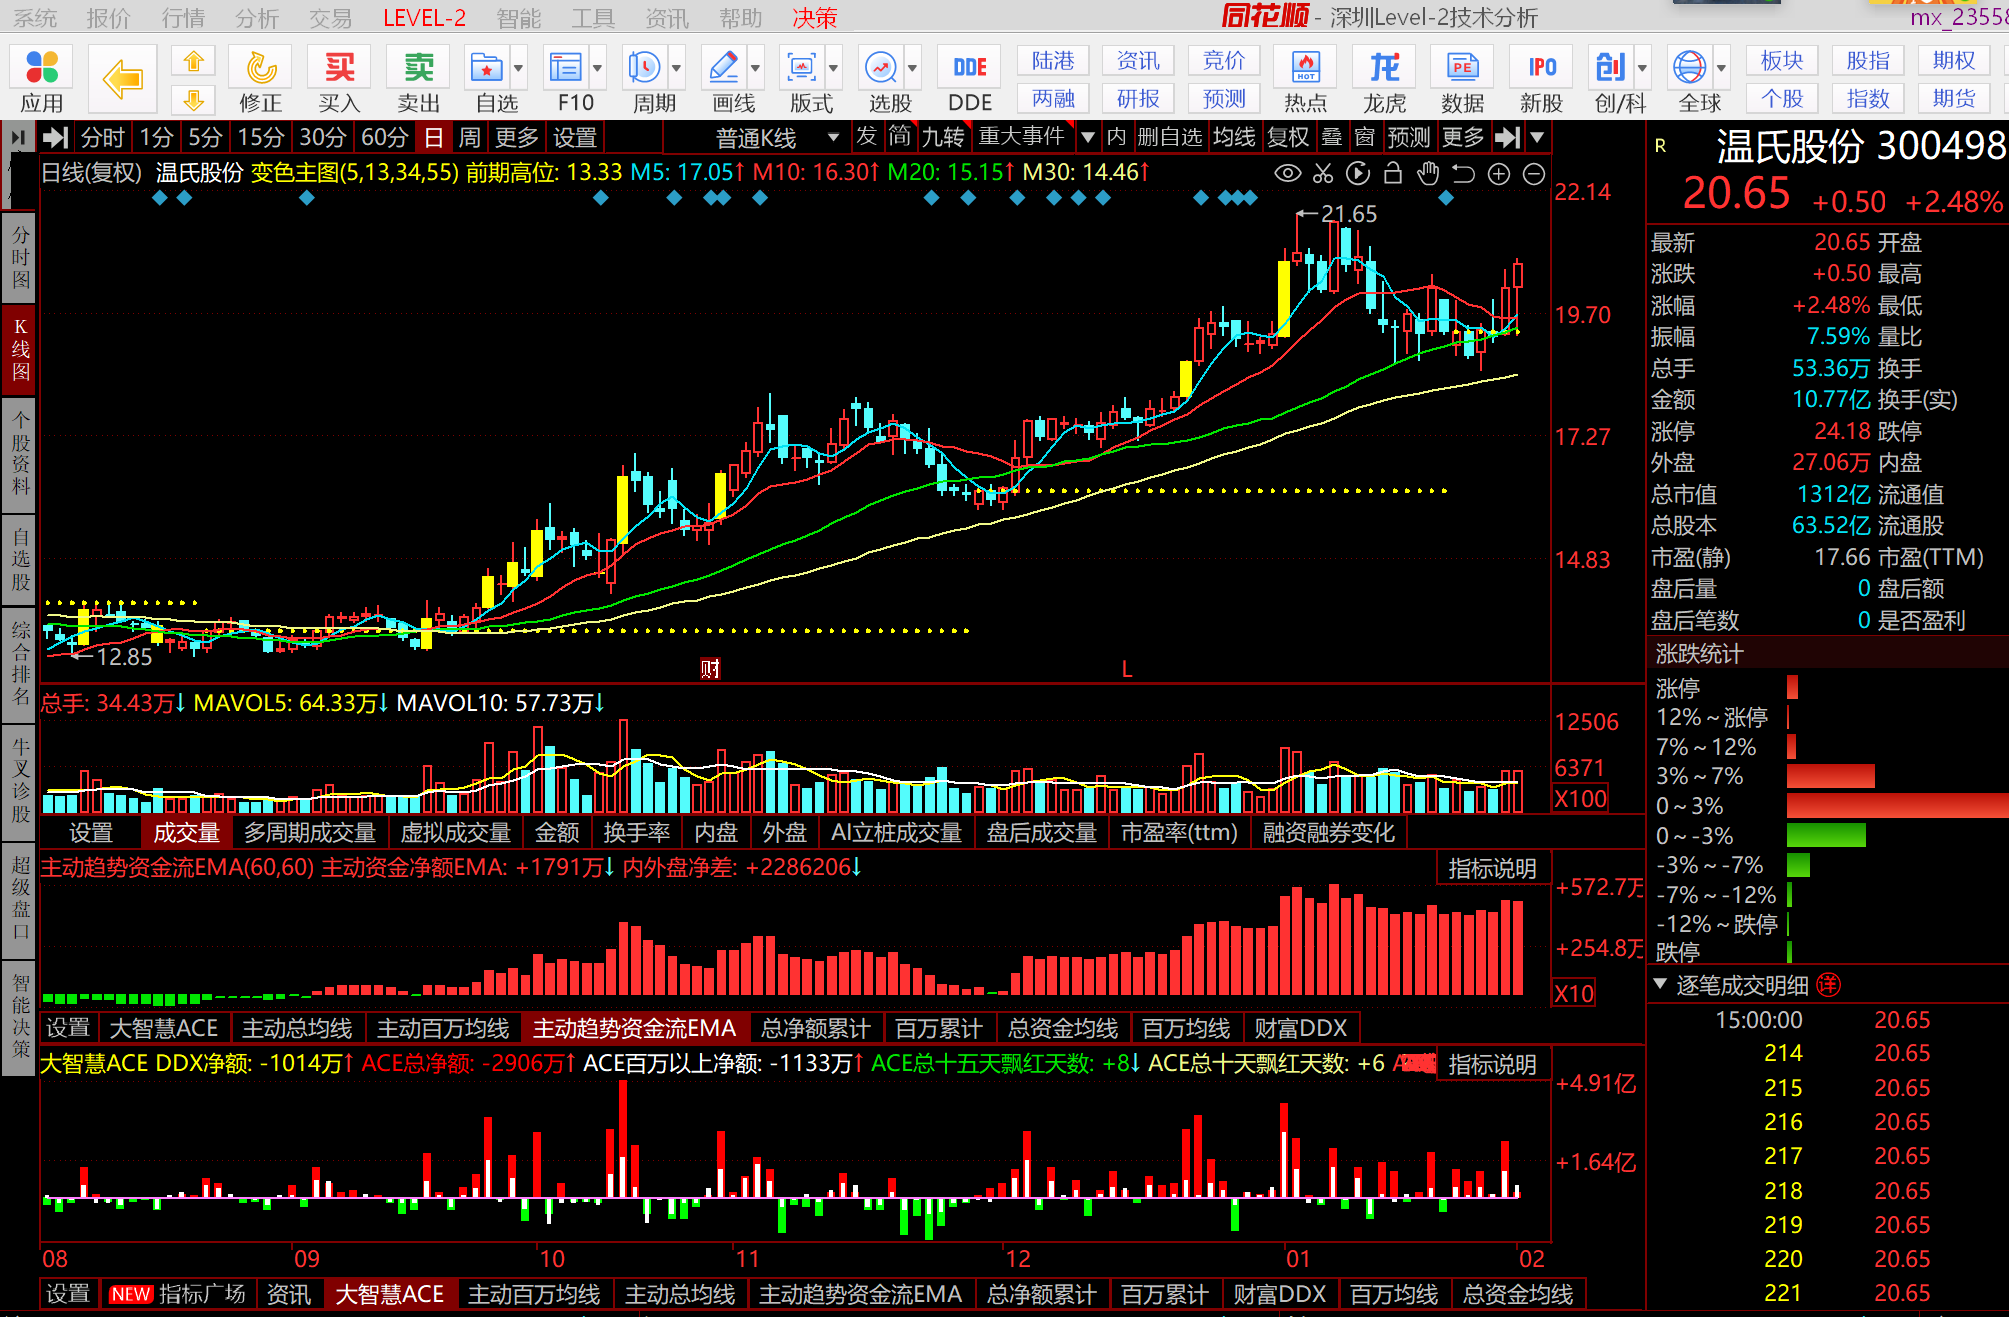Toggle the chart lock icon

coord(1393,173)
